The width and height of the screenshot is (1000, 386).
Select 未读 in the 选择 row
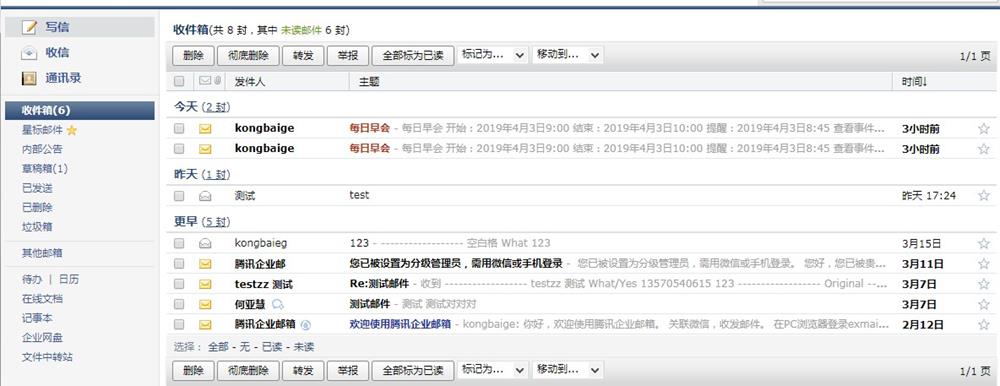tap(304, 347)
